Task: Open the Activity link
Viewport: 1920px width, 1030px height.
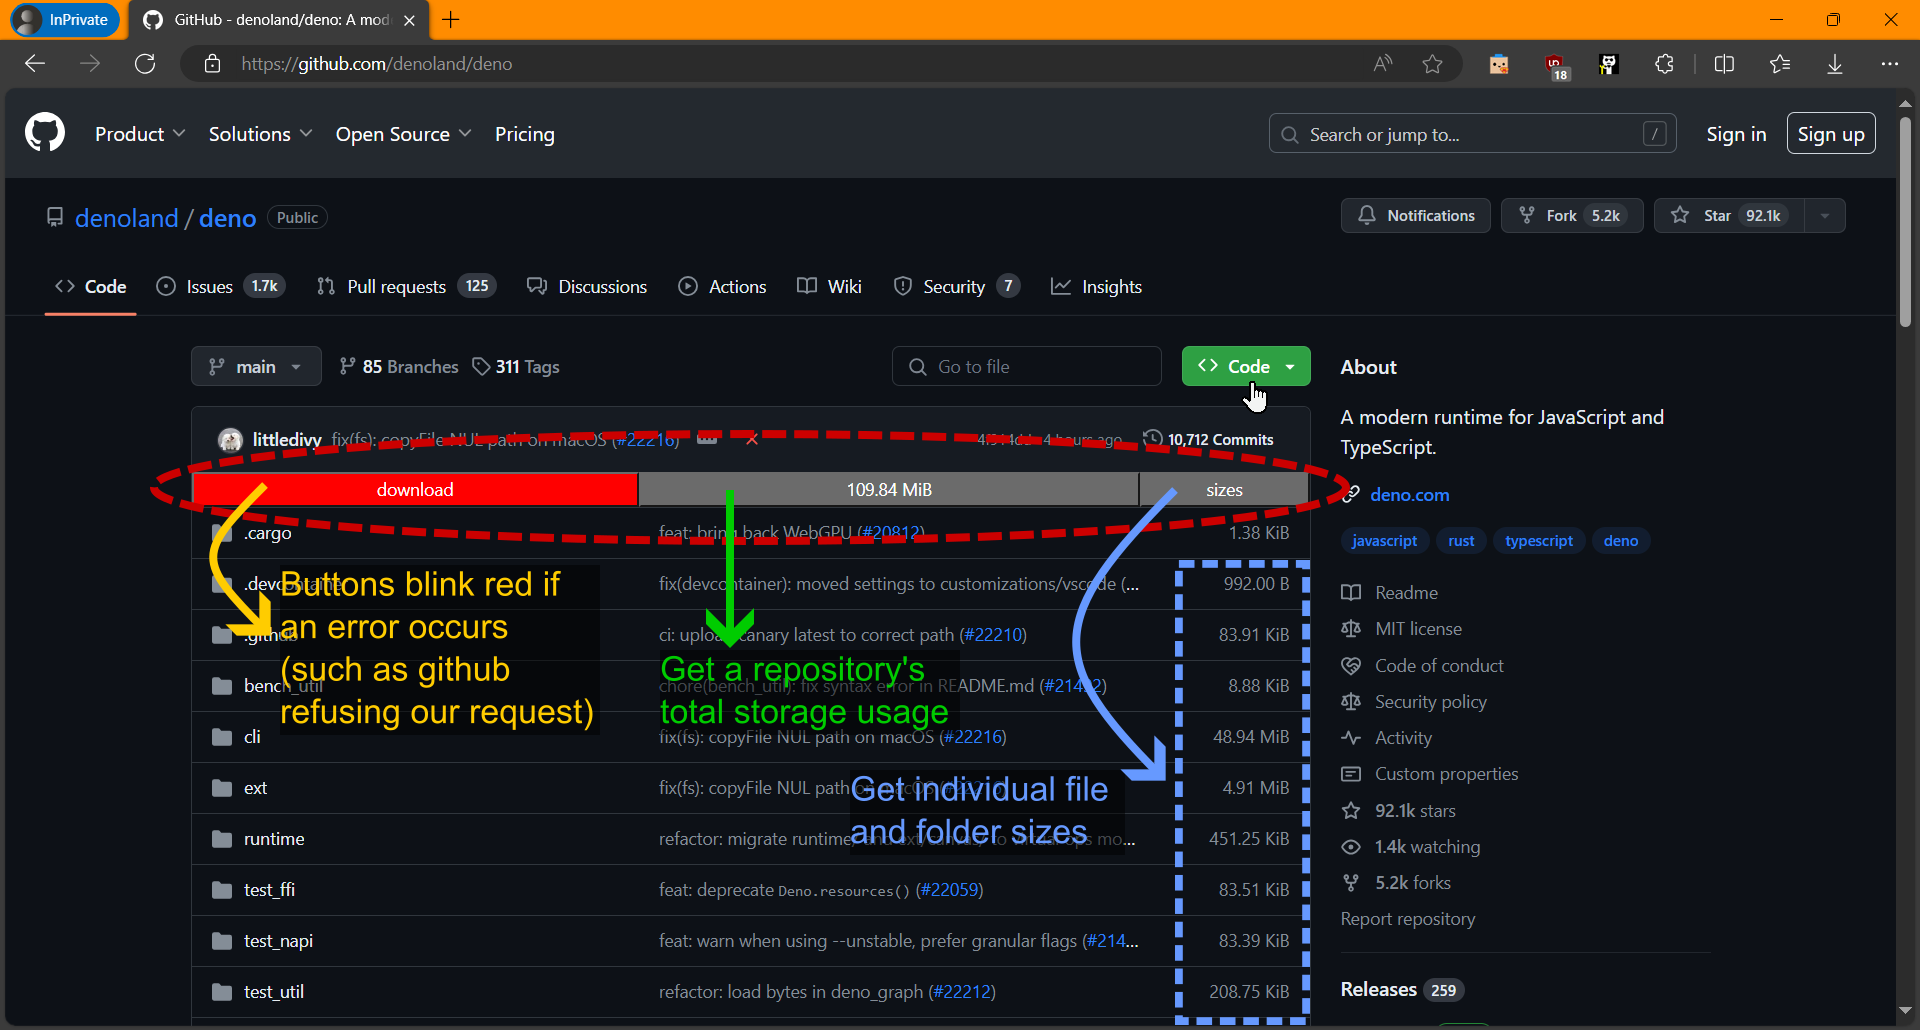Action: click(x=1387, y=738)
